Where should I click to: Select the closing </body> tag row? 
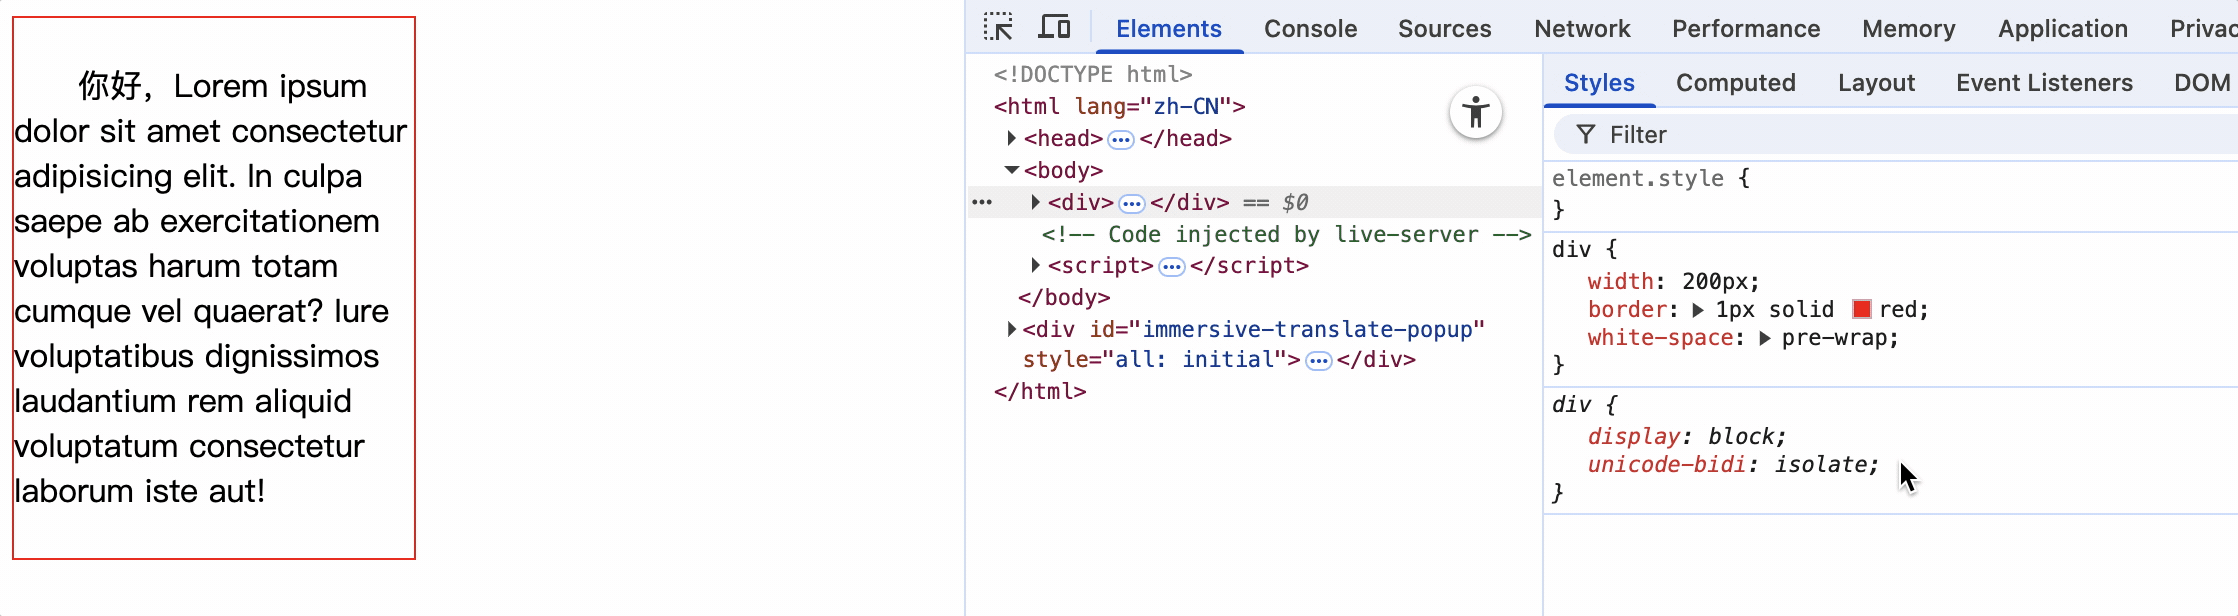tap(1064, 297)
